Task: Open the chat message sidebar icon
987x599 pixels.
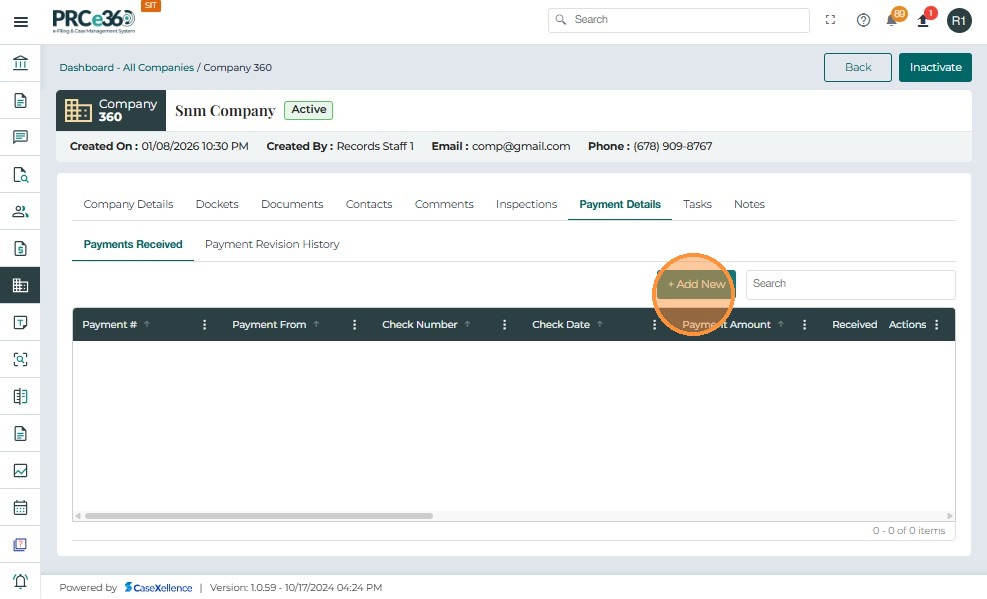Action: pos(20,137)
